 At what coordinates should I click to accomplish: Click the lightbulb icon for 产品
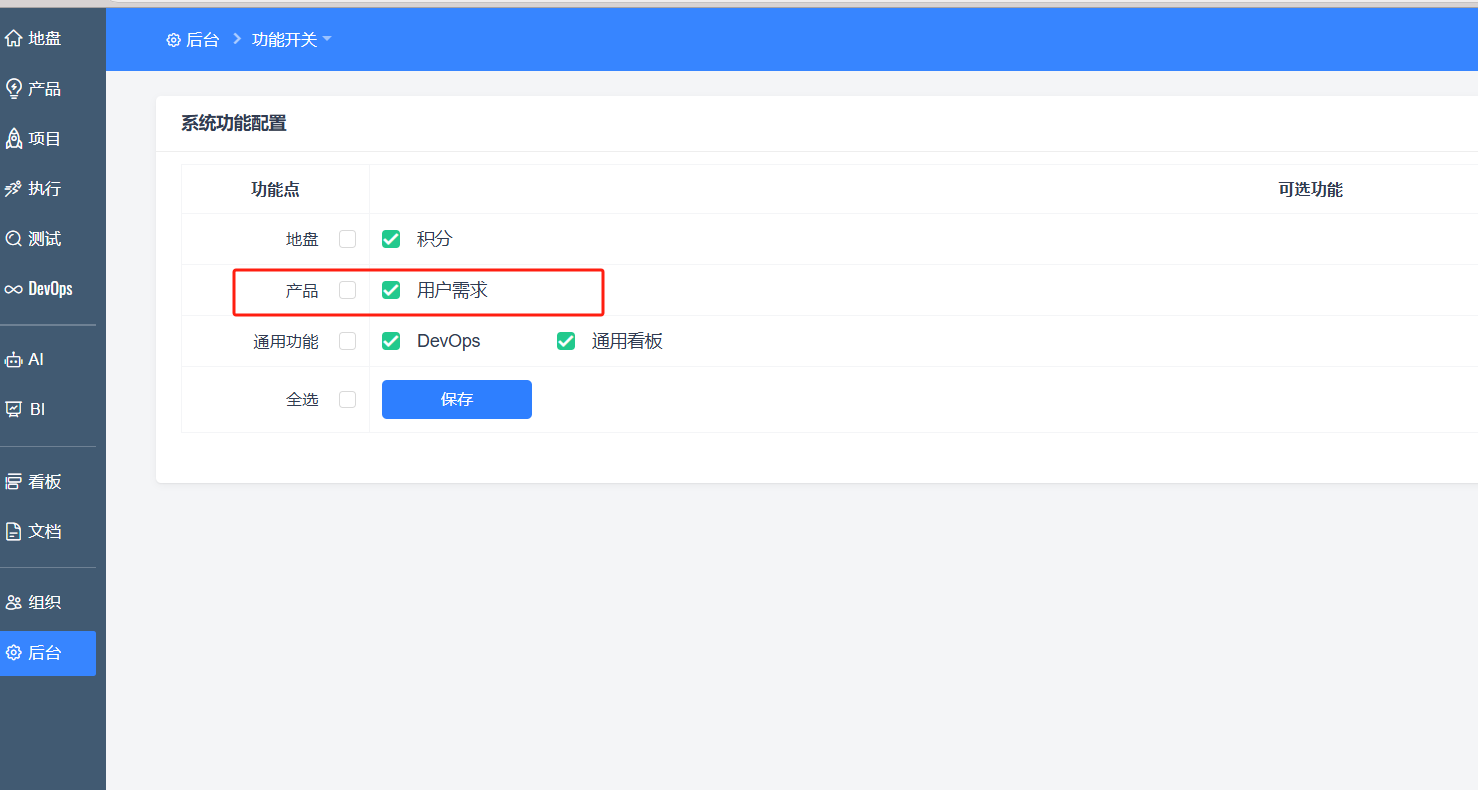tap(13, 89)
